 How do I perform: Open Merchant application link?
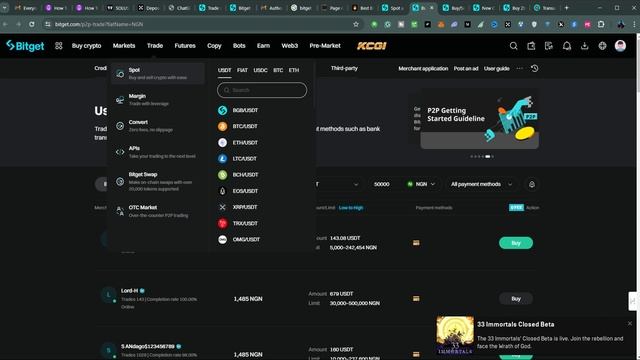point(423,69)
